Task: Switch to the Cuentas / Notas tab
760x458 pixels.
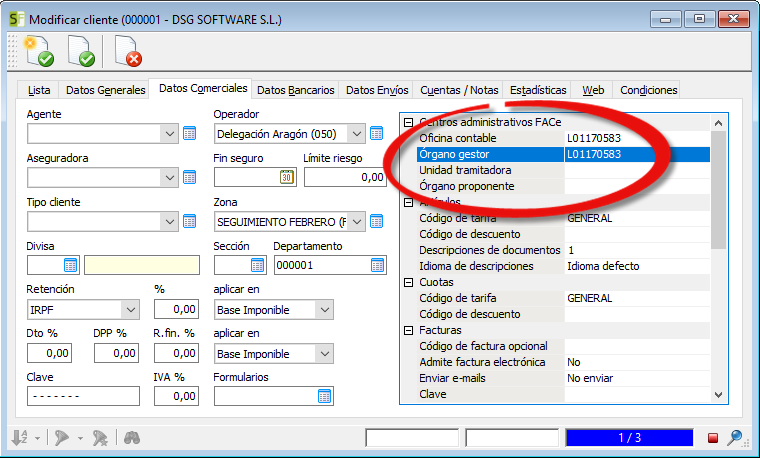Action: click(x=459, y=90)
